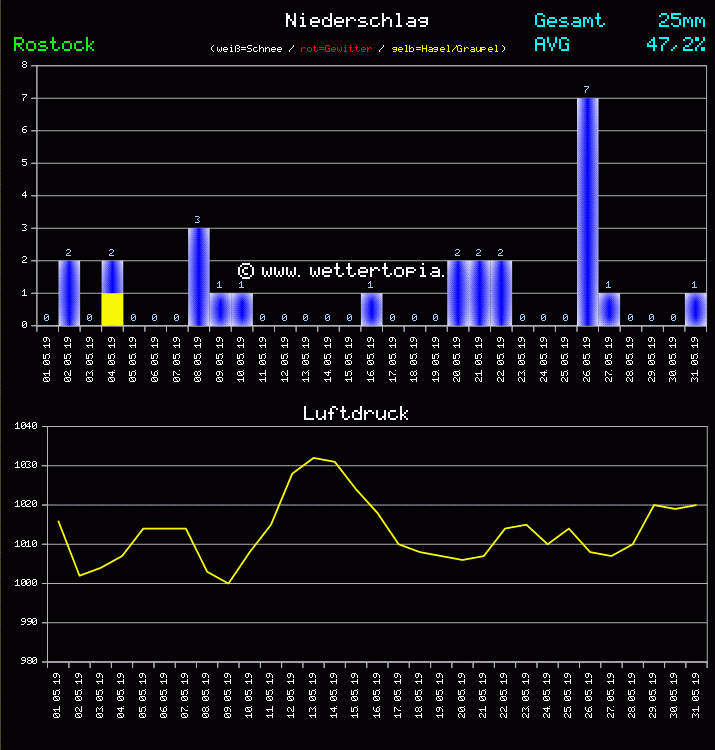Click the yellow hail segment on 04.05.19
The width and height of the screenshot is (715, 750).
(x=112, y=309)
